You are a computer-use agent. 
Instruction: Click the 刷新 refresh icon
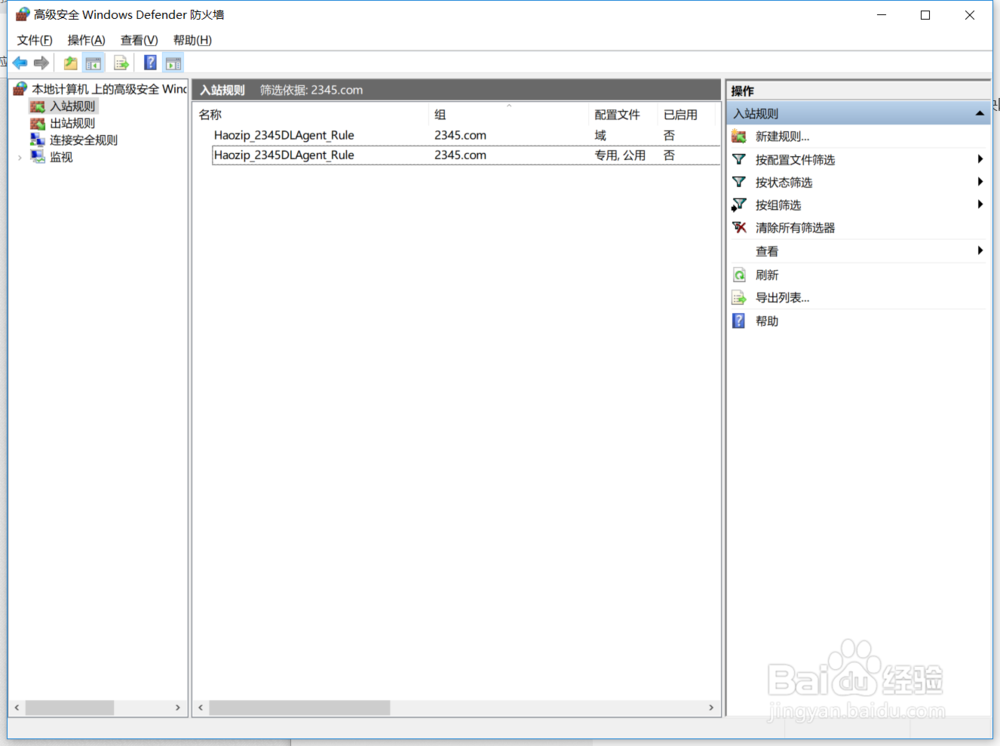click(x=739, y=275)
